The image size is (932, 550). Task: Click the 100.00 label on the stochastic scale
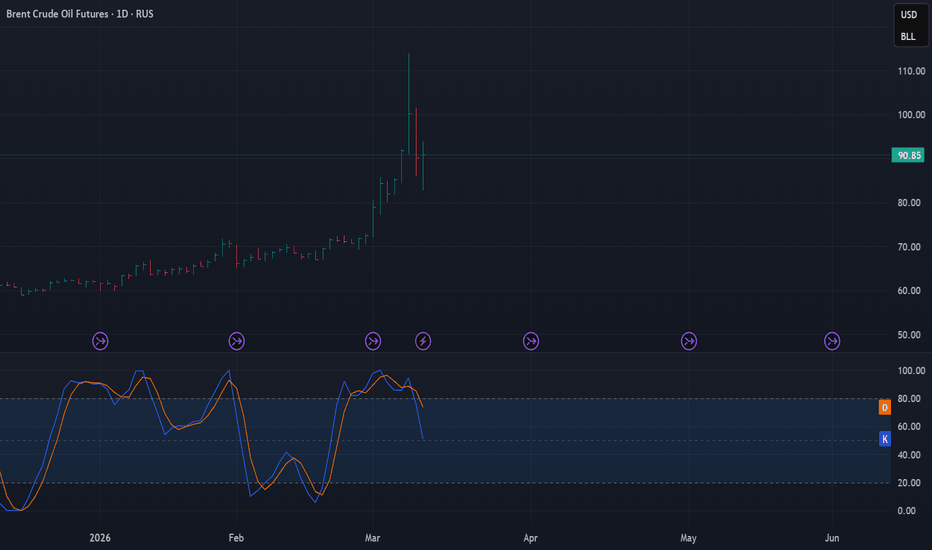911,370
